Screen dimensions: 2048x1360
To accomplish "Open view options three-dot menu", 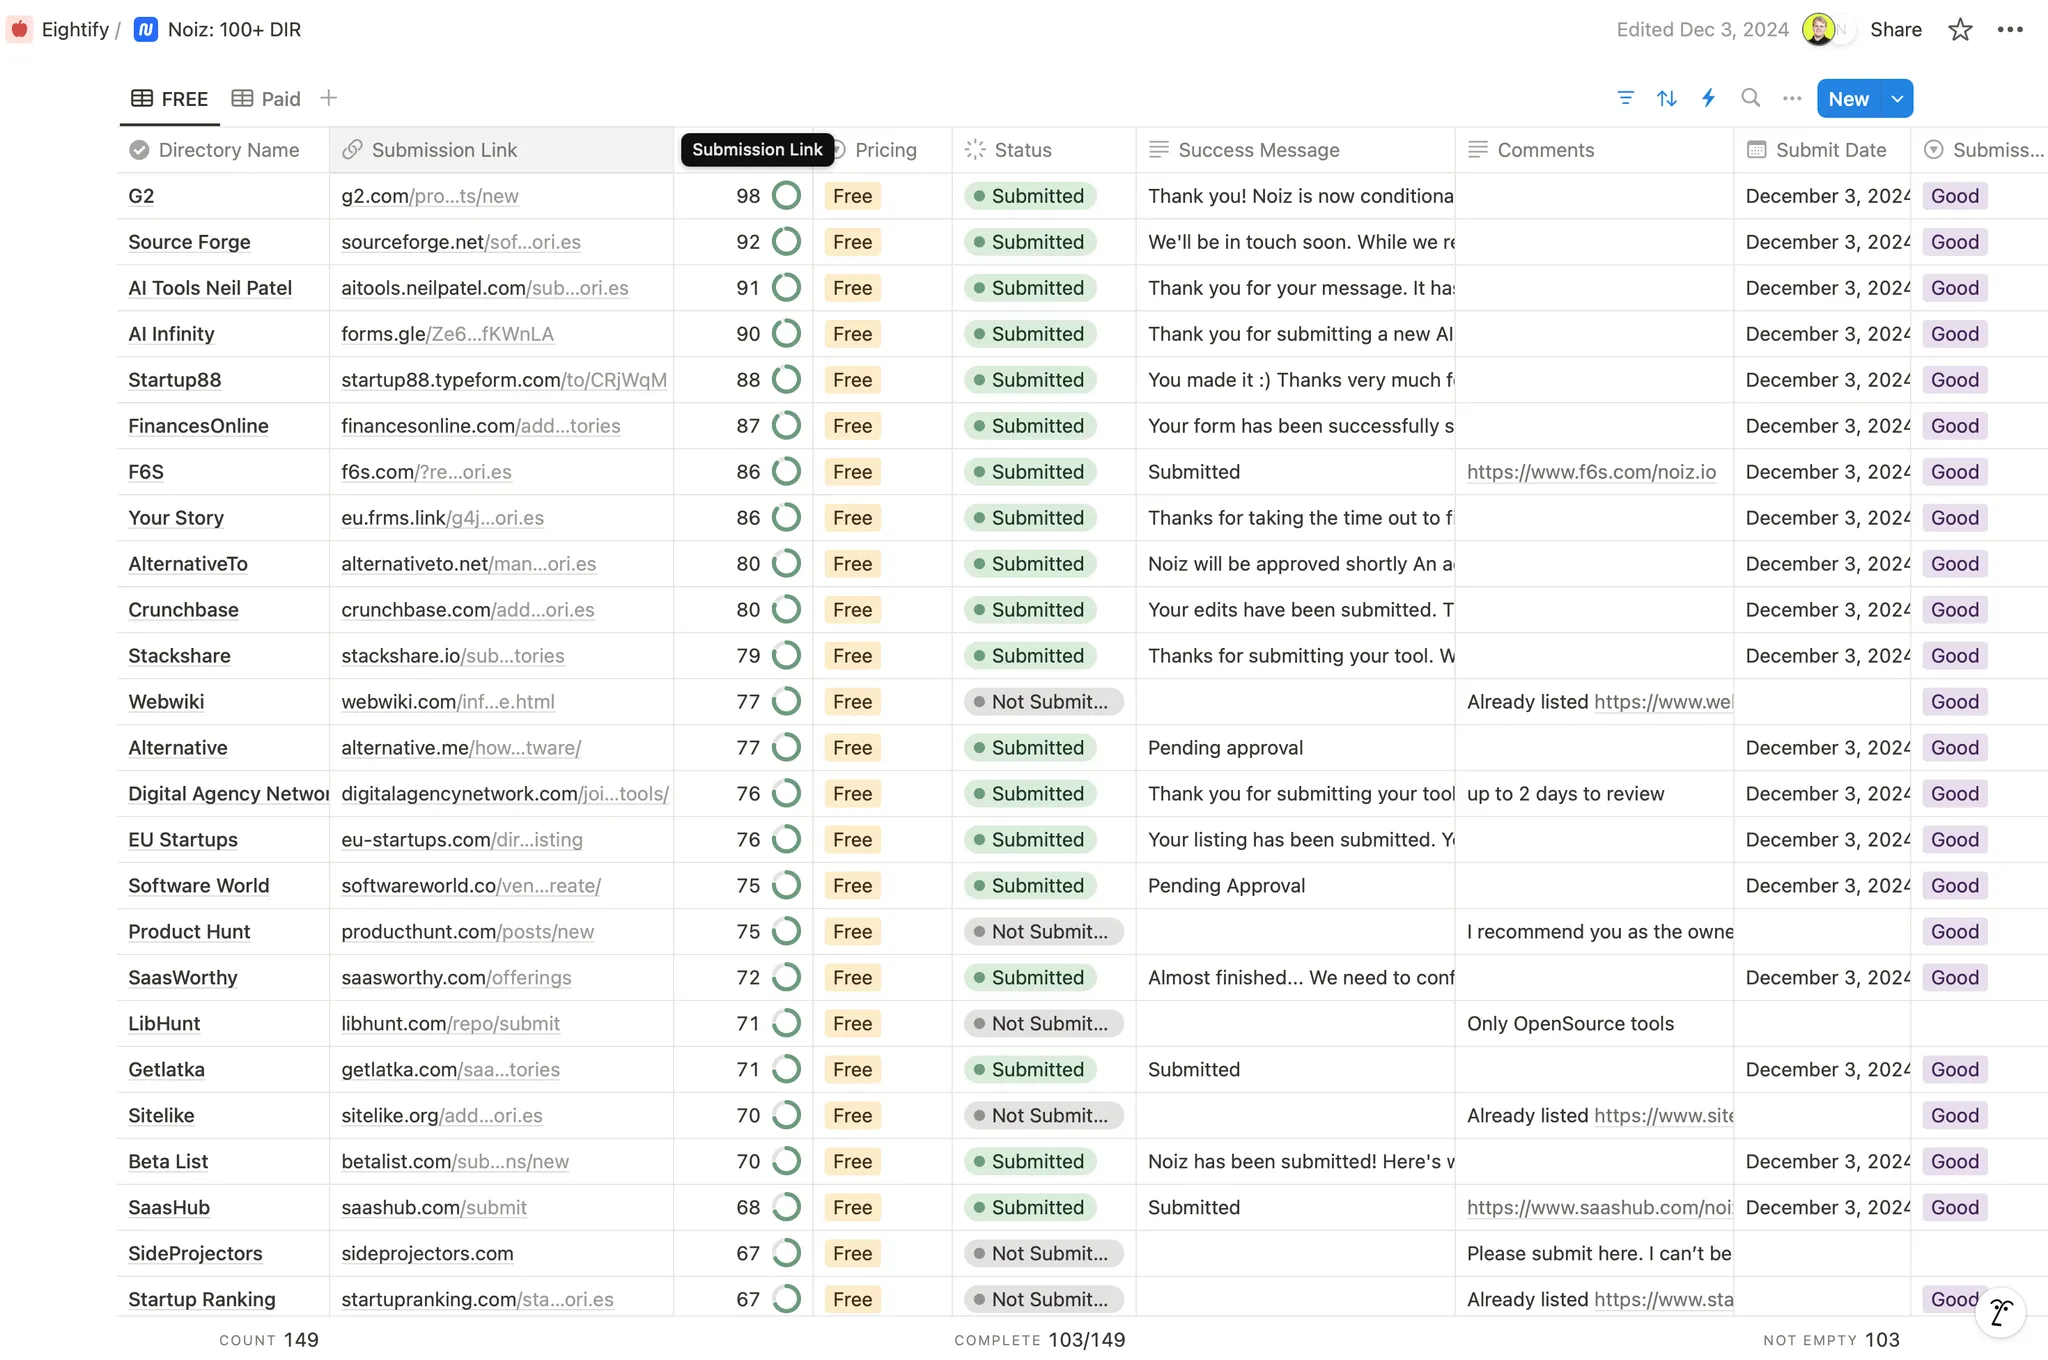I will [x=1792, y=98].
